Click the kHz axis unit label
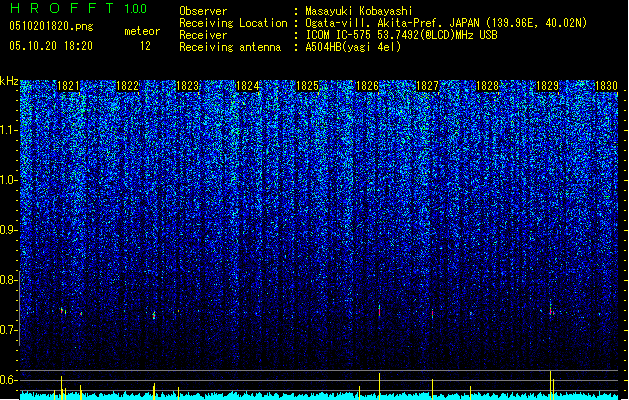This screenshot has width=629, height=400. point(9,81)
